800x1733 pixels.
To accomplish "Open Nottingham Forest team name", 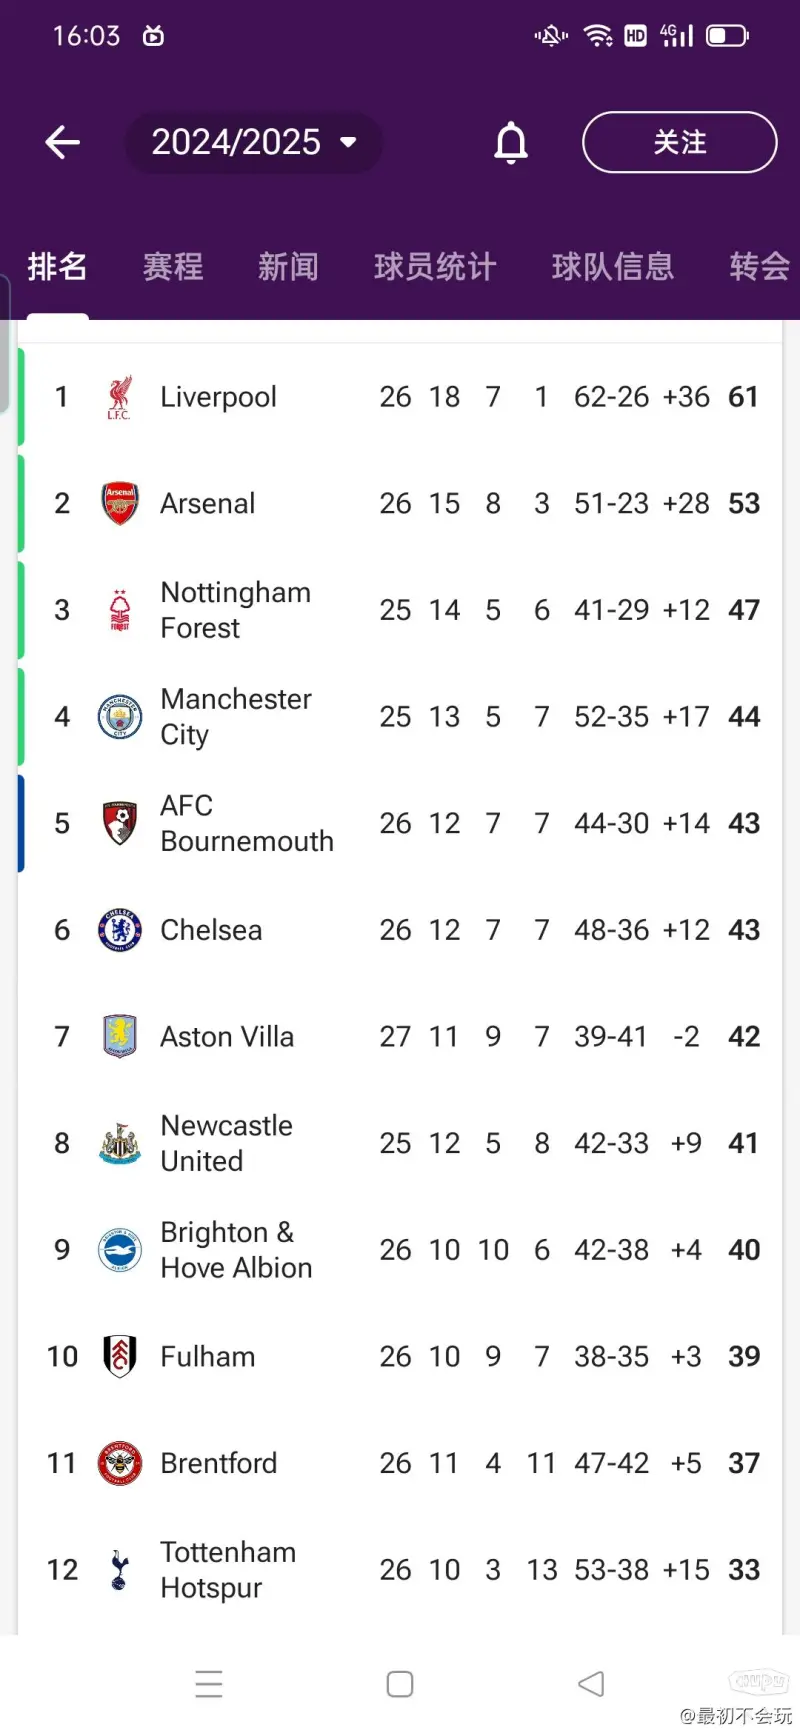I will 235,610.
